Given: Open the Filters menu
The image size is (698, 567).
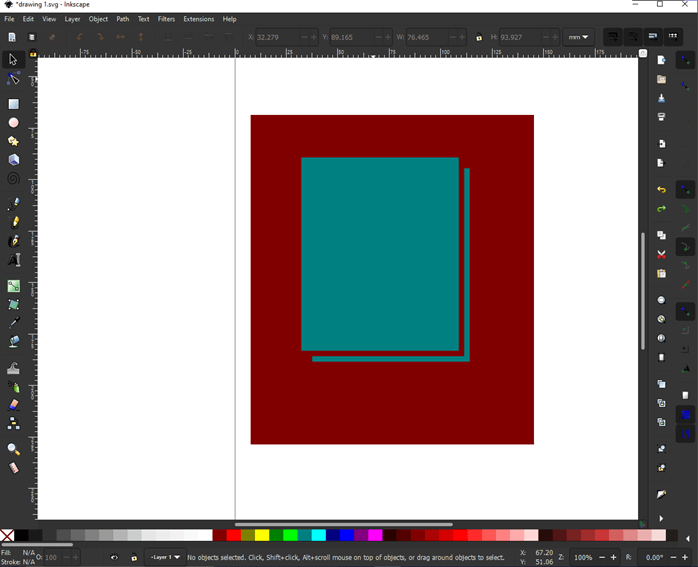Looking at the screenshot, I should point(166,19).
